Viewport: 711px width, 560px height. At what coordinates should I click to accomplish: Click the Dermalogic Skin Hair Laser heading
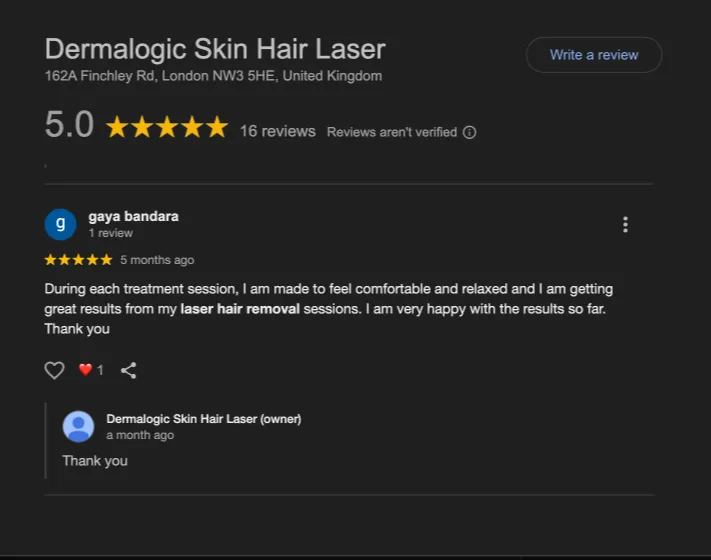point(215,49)
